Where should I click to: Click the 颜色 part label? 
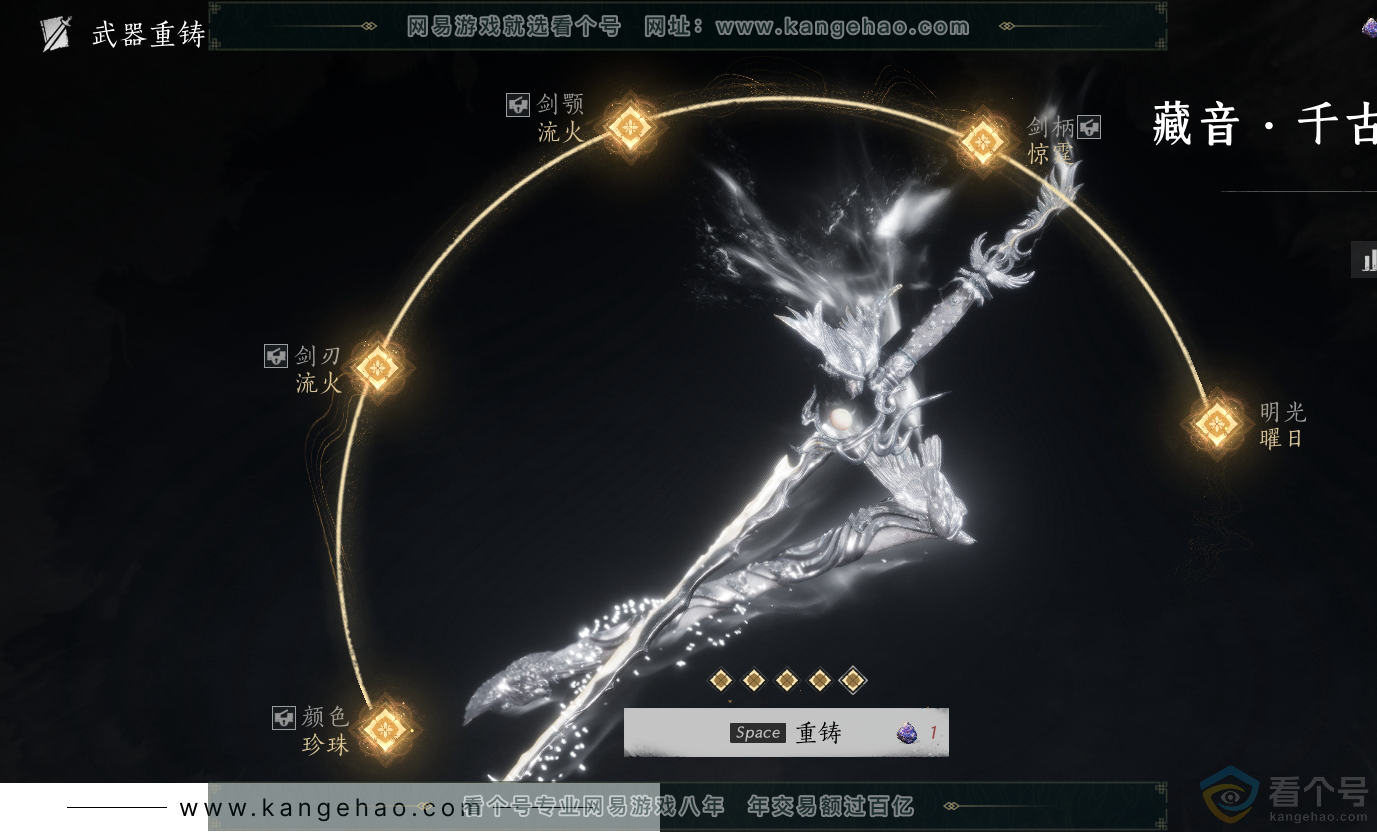click(326, 717)
